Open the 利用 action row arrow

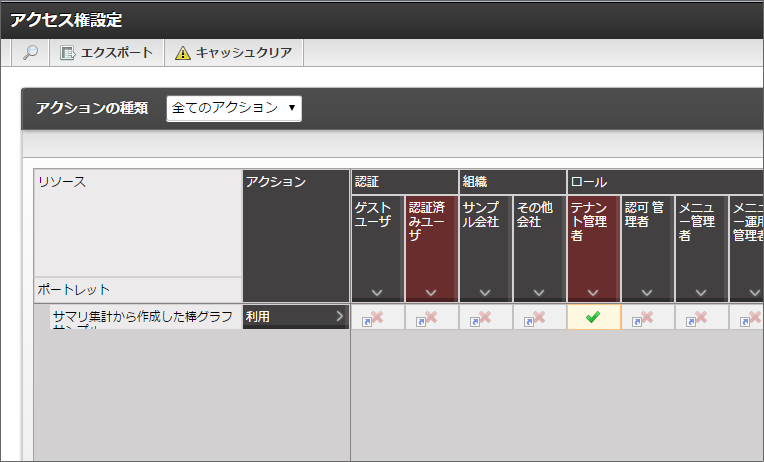pos(340,316)
